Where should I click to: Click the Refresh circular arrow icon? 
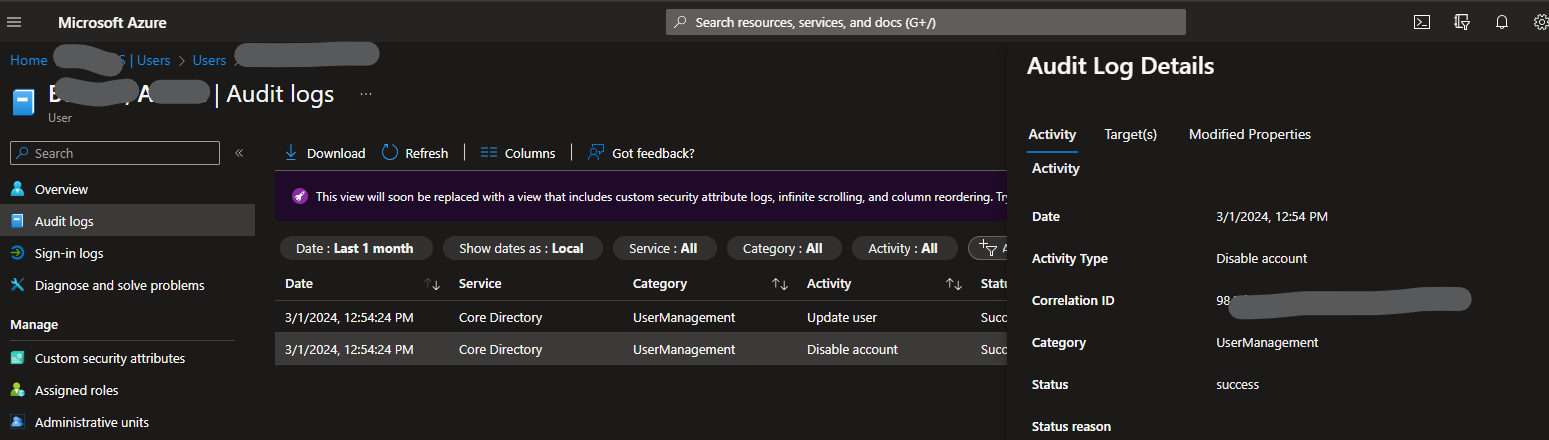pos(390,153)
